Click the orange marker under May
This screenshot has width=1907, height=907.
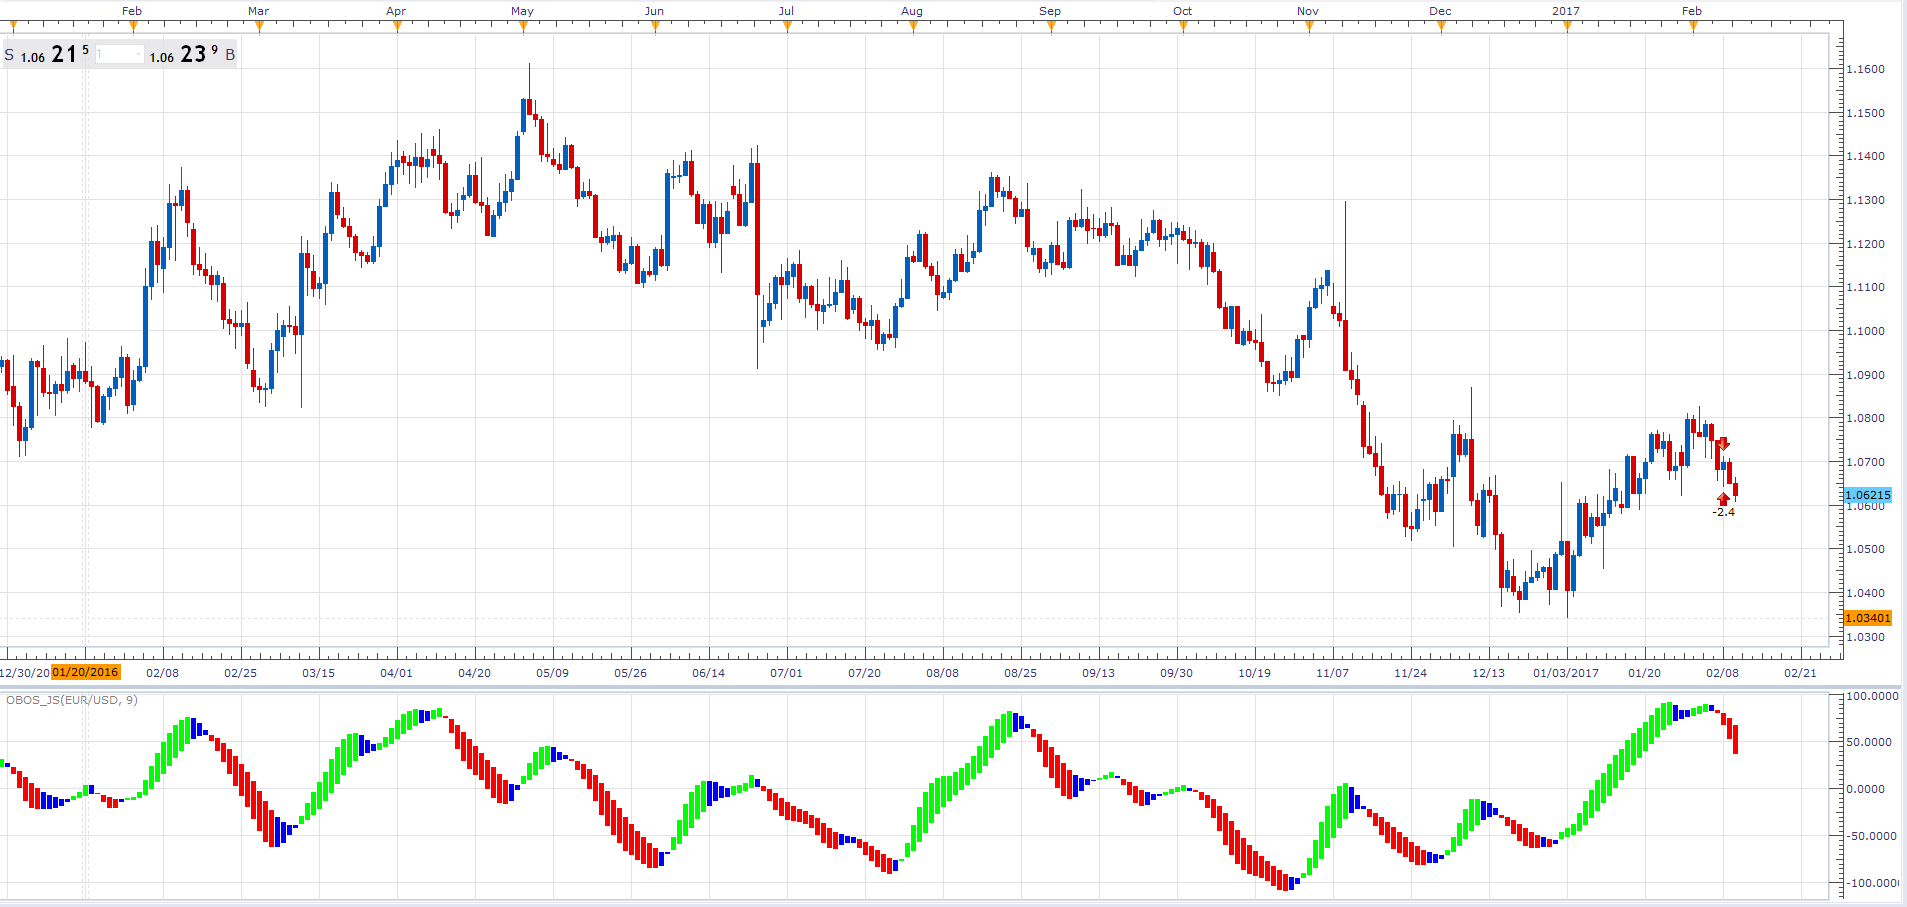coord(523,26)
